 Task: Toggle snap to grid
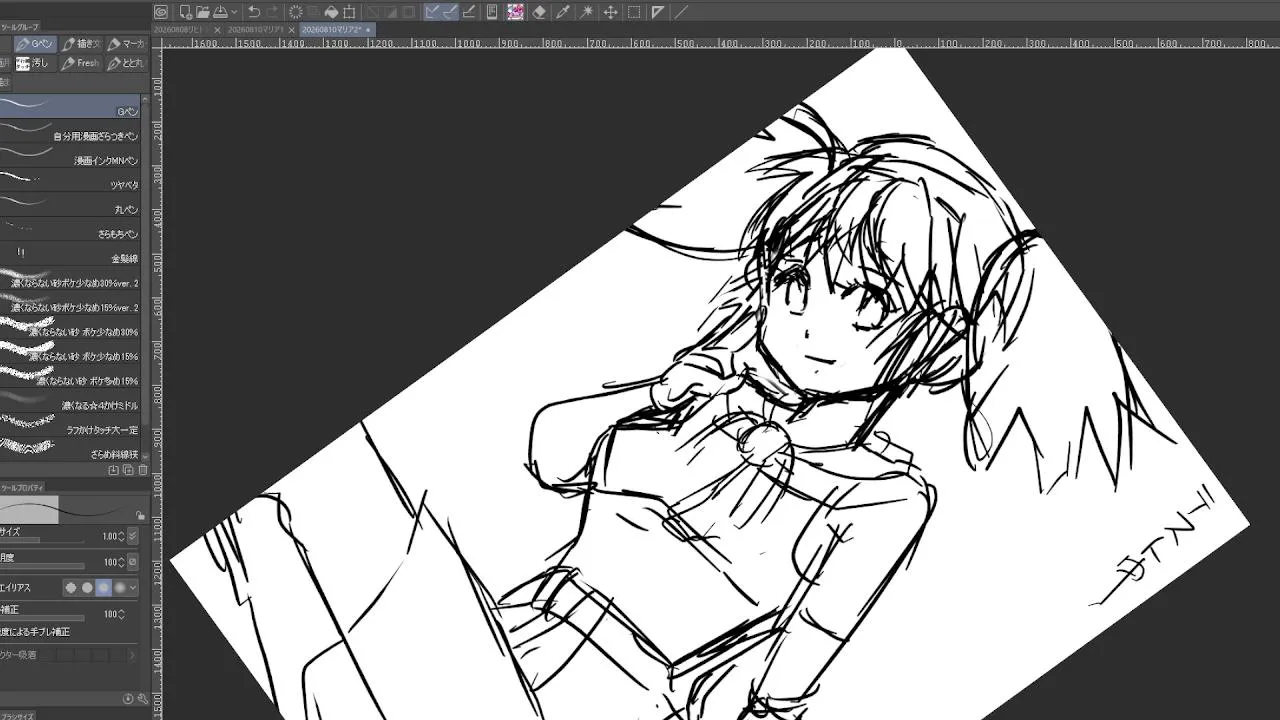tap(468, 12)
